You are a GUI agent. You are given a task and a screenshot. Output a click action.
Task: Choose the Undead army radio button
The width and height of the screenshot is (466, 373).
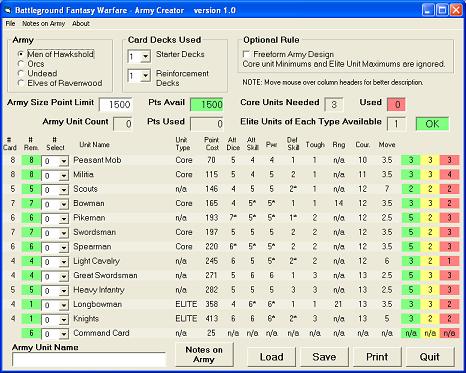point(37,73)
